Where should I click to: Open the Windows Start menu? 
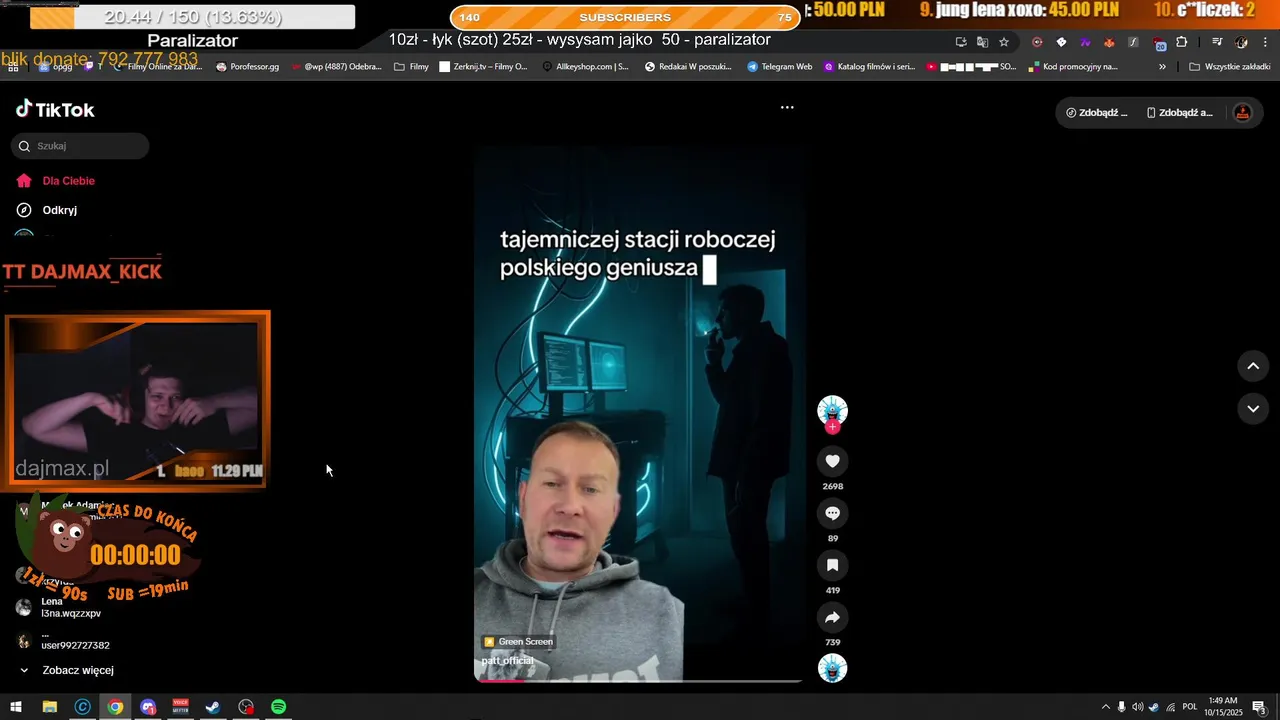16,707
